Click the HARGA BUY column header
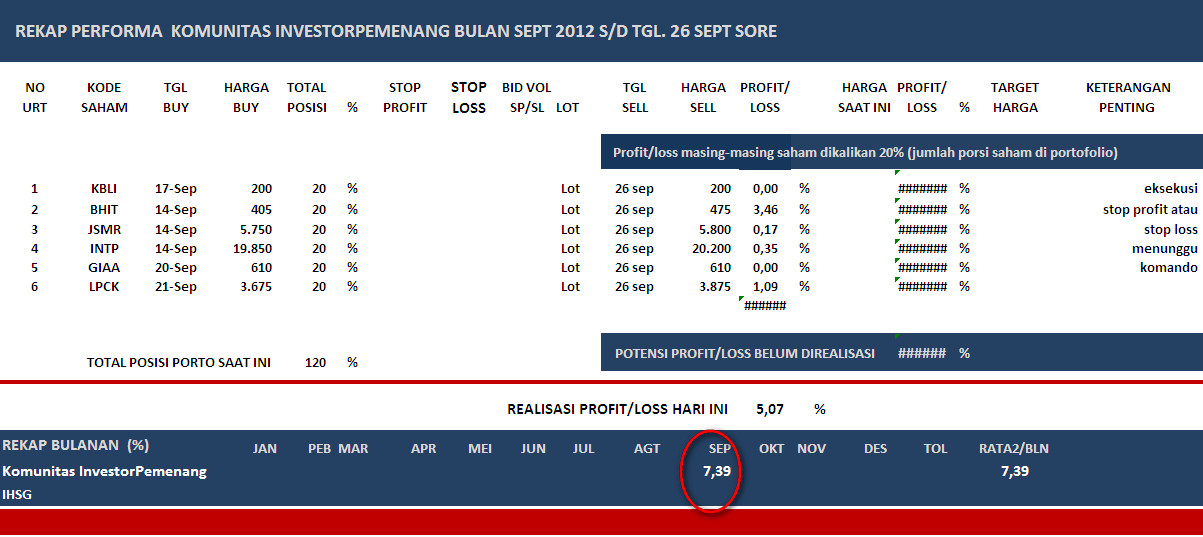Screen dimensions: 1203x537 (246, 97)
